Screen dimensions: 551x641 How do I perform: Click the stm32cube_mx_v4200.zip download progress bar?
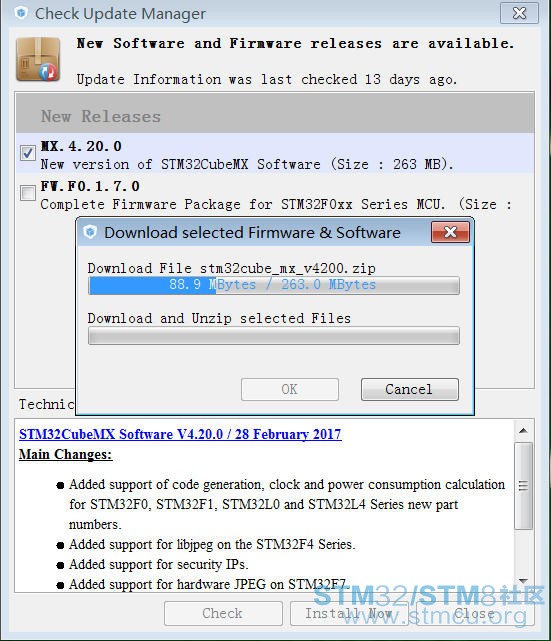(x=274, y=285)
